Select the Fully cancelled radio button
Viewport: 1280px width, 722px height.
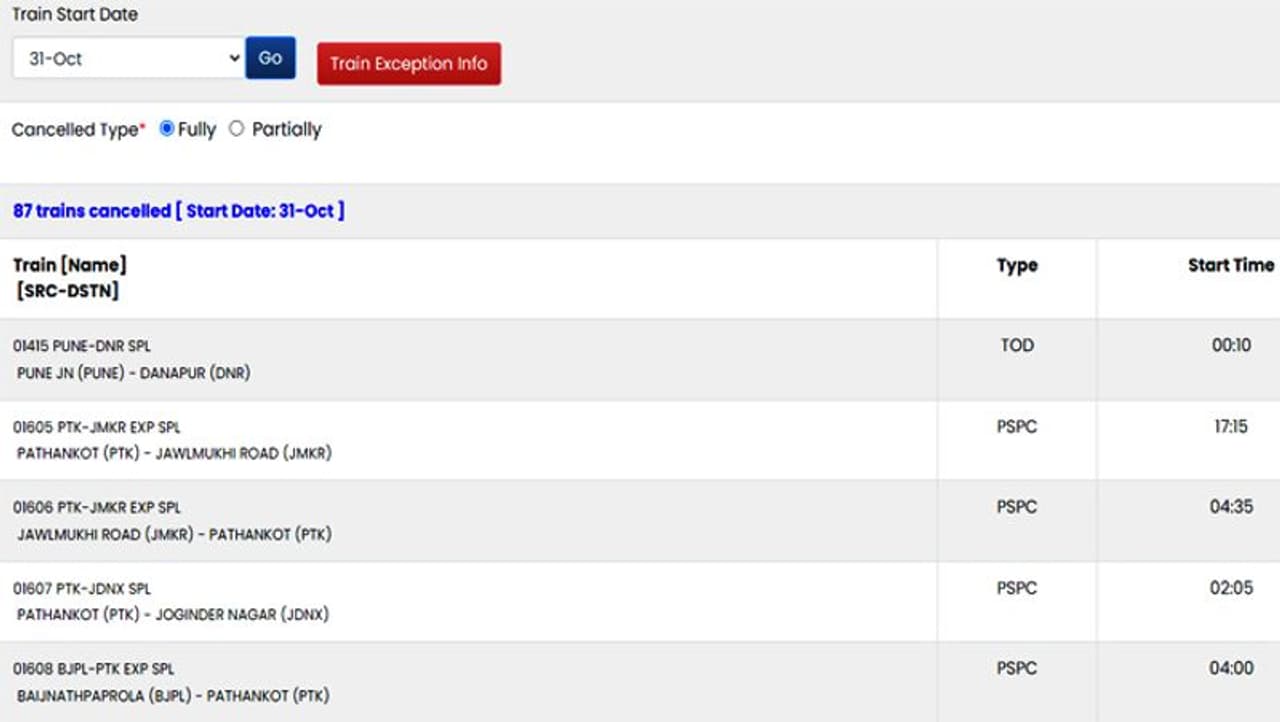(167, 129)
